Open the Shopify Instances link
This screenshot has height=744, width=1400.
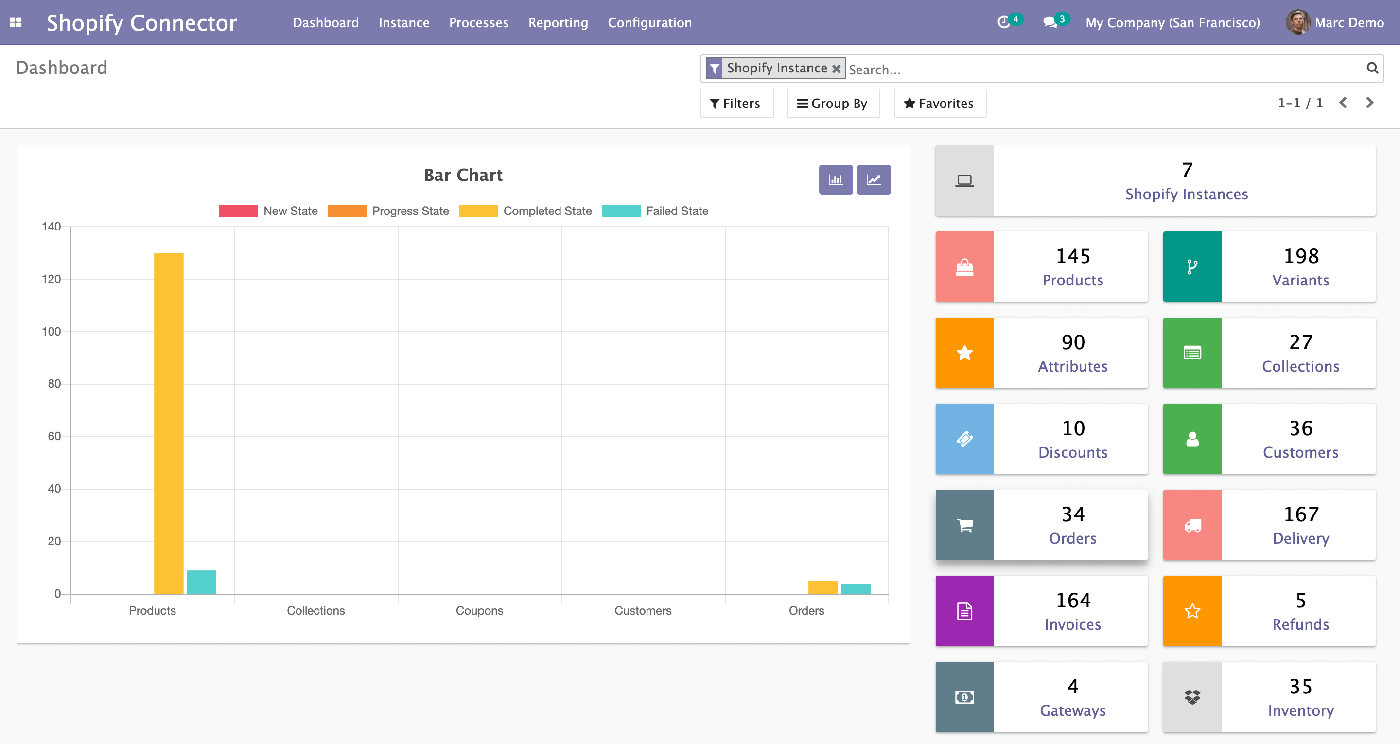pyautogui.click(x=1186, y=194)
